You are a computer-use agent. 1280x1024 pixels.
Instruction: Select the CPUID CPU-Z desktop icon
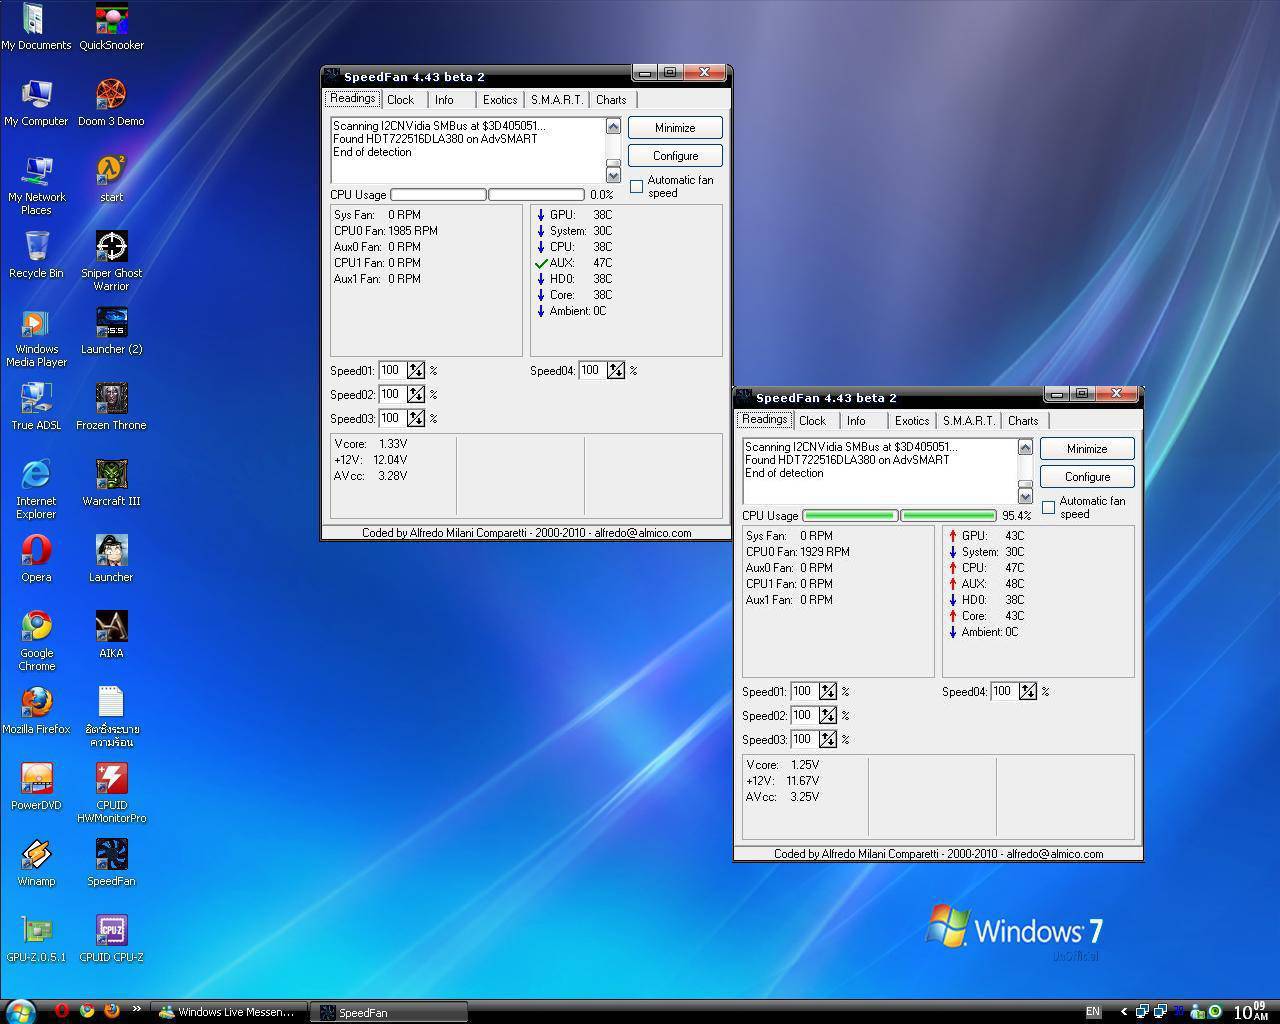coord(111,939)
